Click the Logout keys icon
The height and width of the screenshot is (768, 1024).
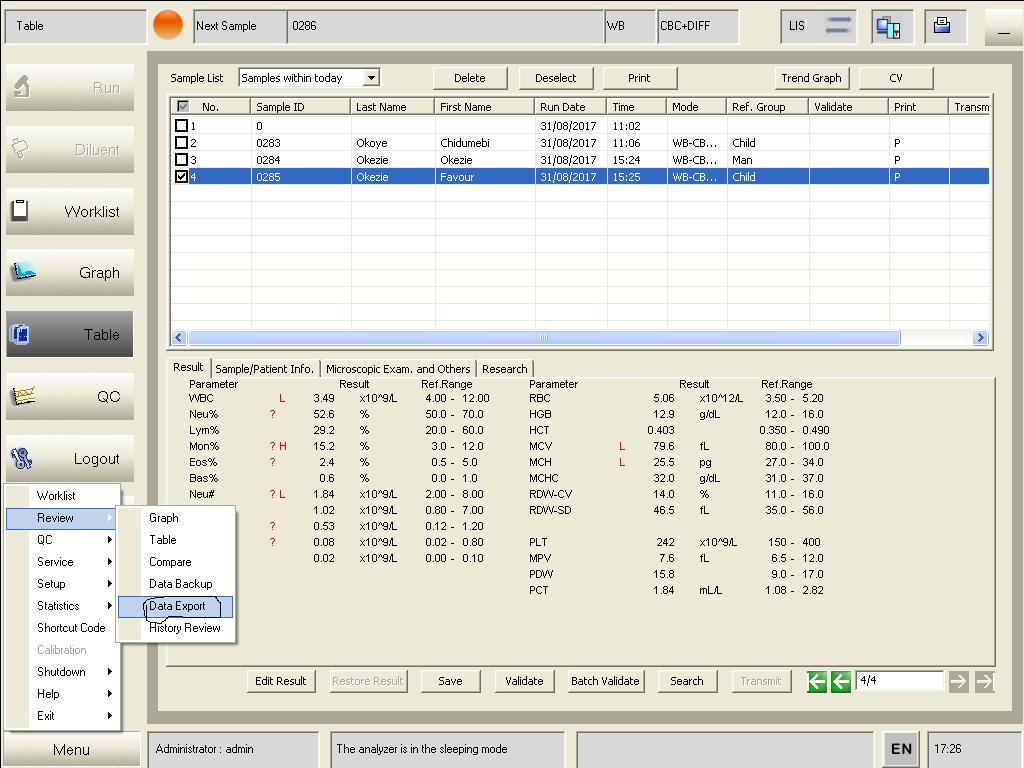coord(22,458)
